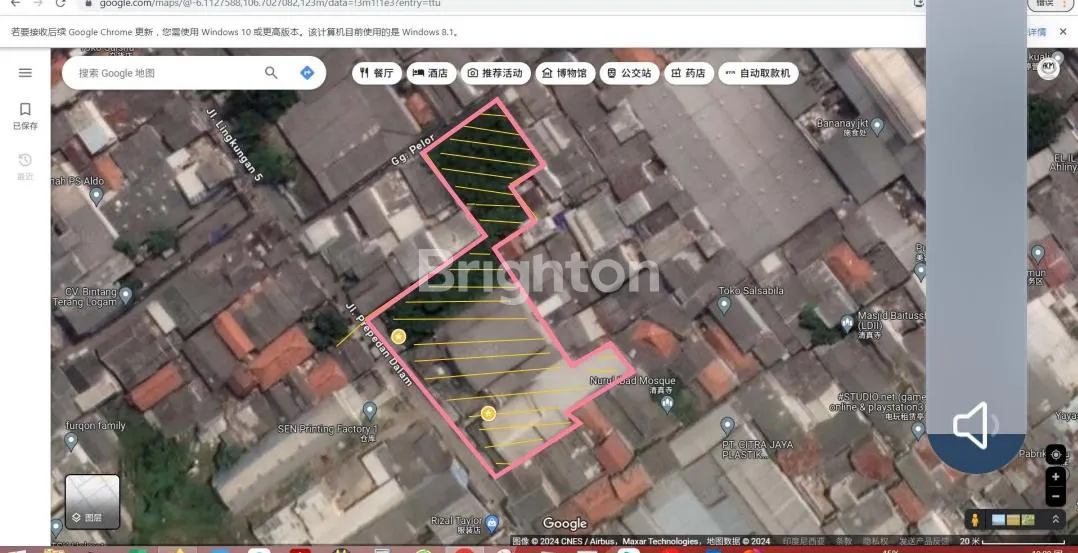The width and height of the screenshot is (1078, 553).
Task: Open the Recents (最近) history icon
Action: 25,166
